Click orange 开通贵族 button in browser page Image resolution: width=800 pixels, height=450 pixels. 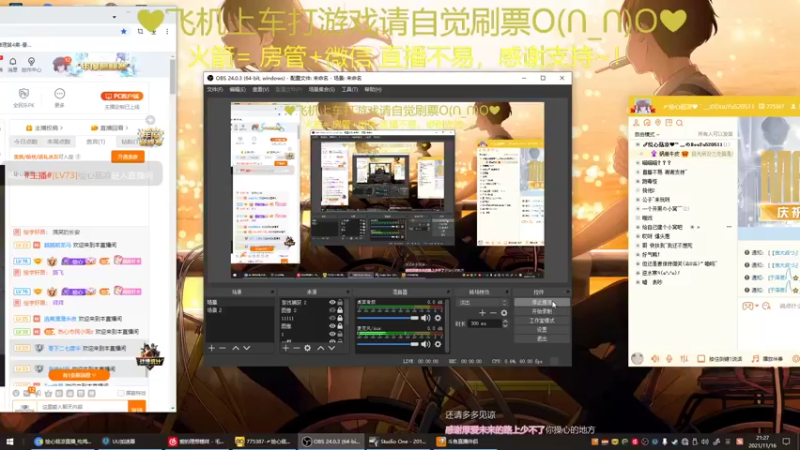tap(128, 157)
